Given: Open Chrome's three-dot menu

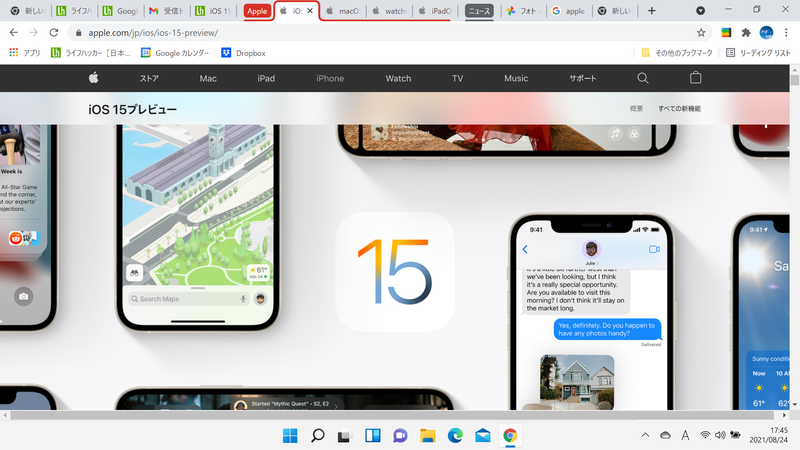Looking at the screenshot, I should (786, 33).
